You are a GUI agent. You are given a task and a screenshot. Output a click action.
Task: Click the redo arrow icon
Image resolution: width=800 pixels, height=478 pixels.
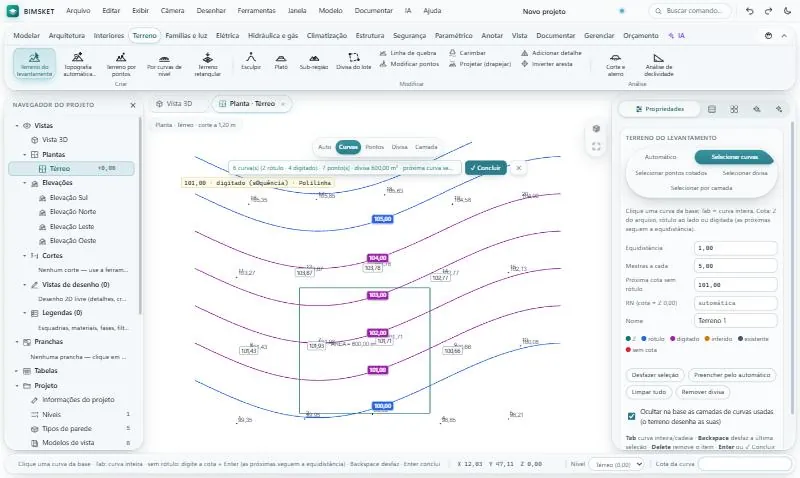(768, 11)
